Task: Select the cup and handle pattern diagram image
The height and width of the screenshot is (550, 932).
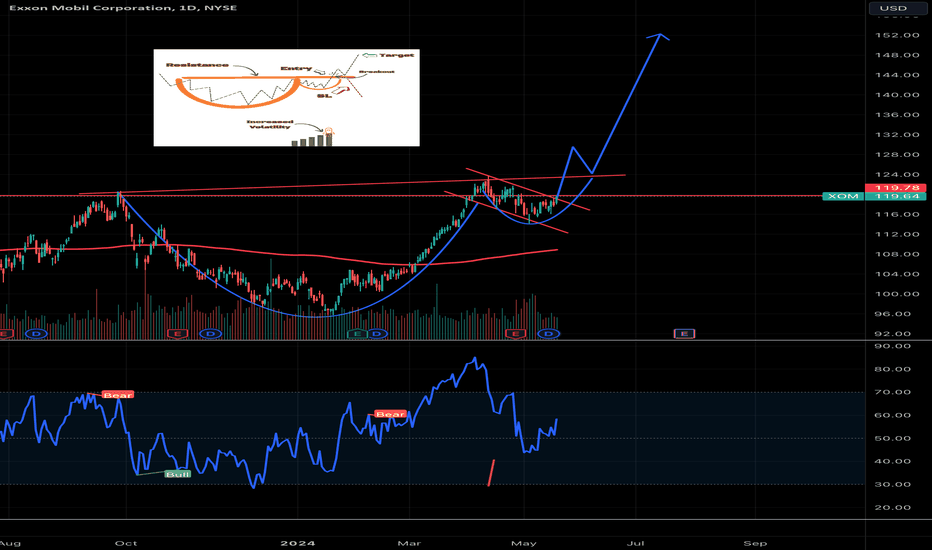Action: tap(286, 98)
